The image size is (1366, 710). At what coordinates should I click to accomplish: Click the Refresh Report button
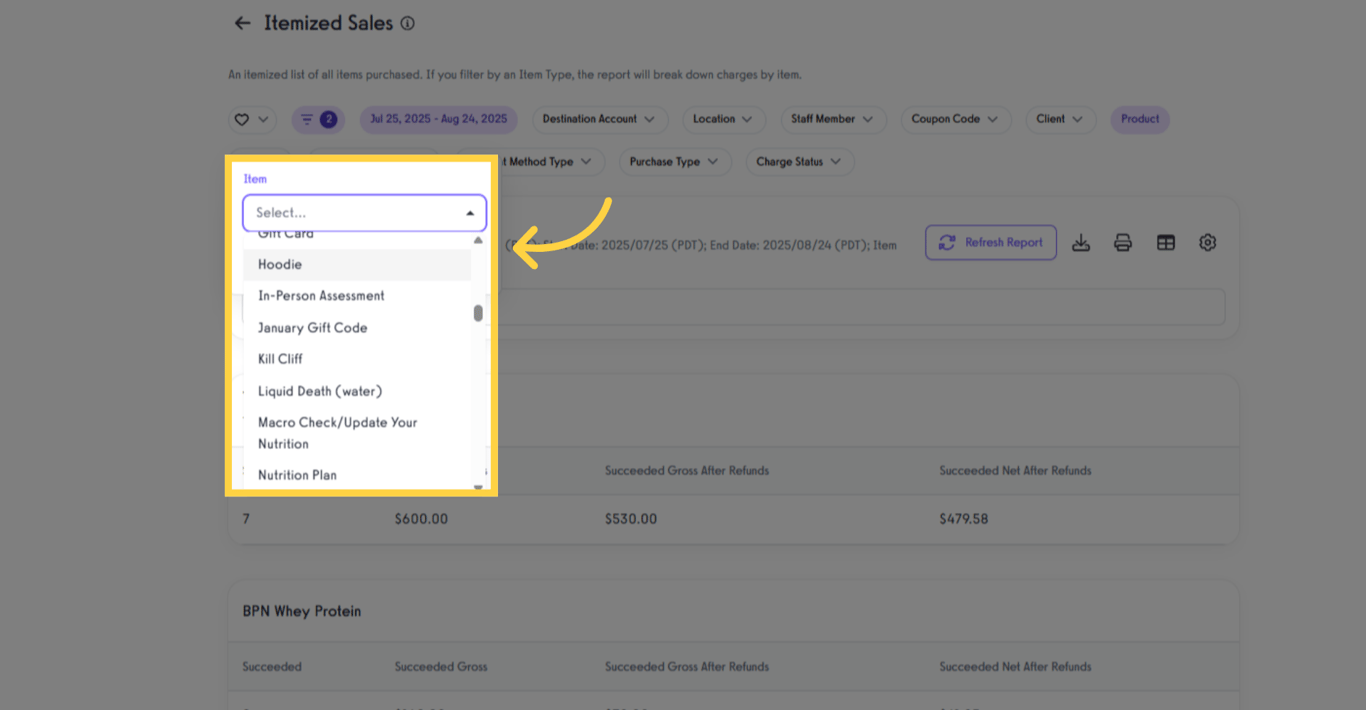point(991,242)
